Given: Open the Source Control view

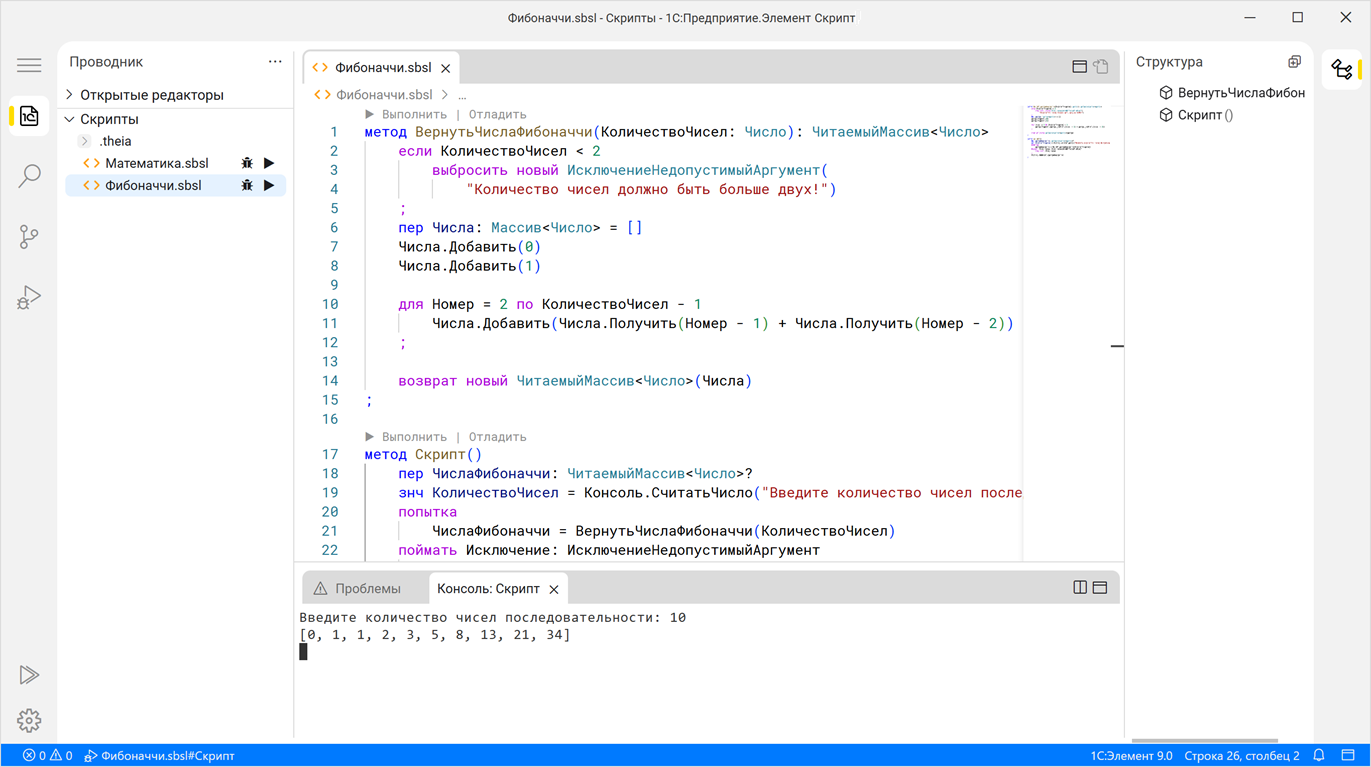Looking at the screenshot, I should click(29, 237).
